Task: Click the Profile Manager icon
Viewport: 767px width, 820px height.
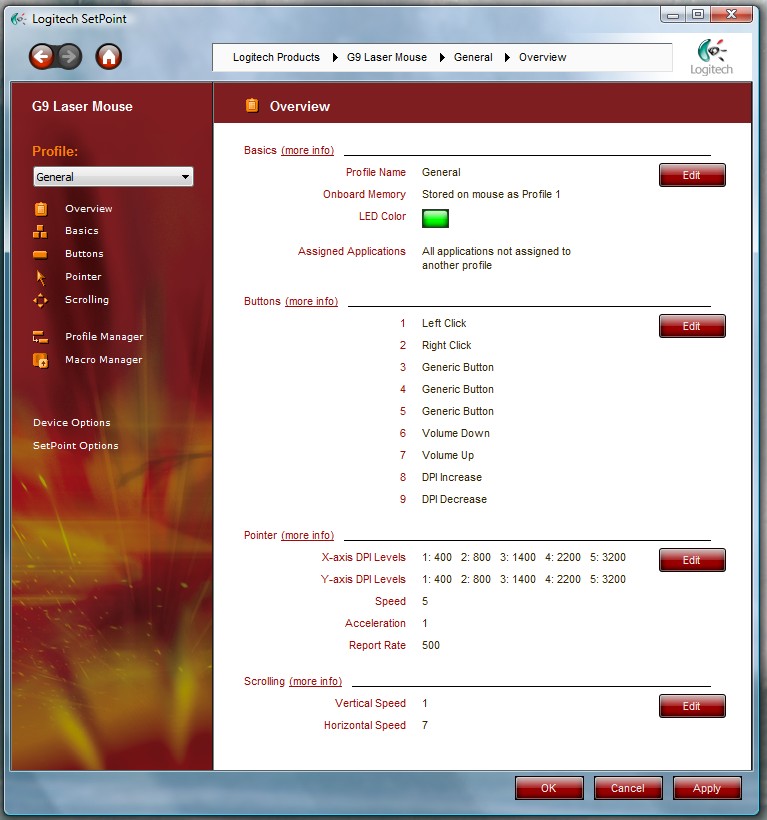Action: [x=40, y=337]
